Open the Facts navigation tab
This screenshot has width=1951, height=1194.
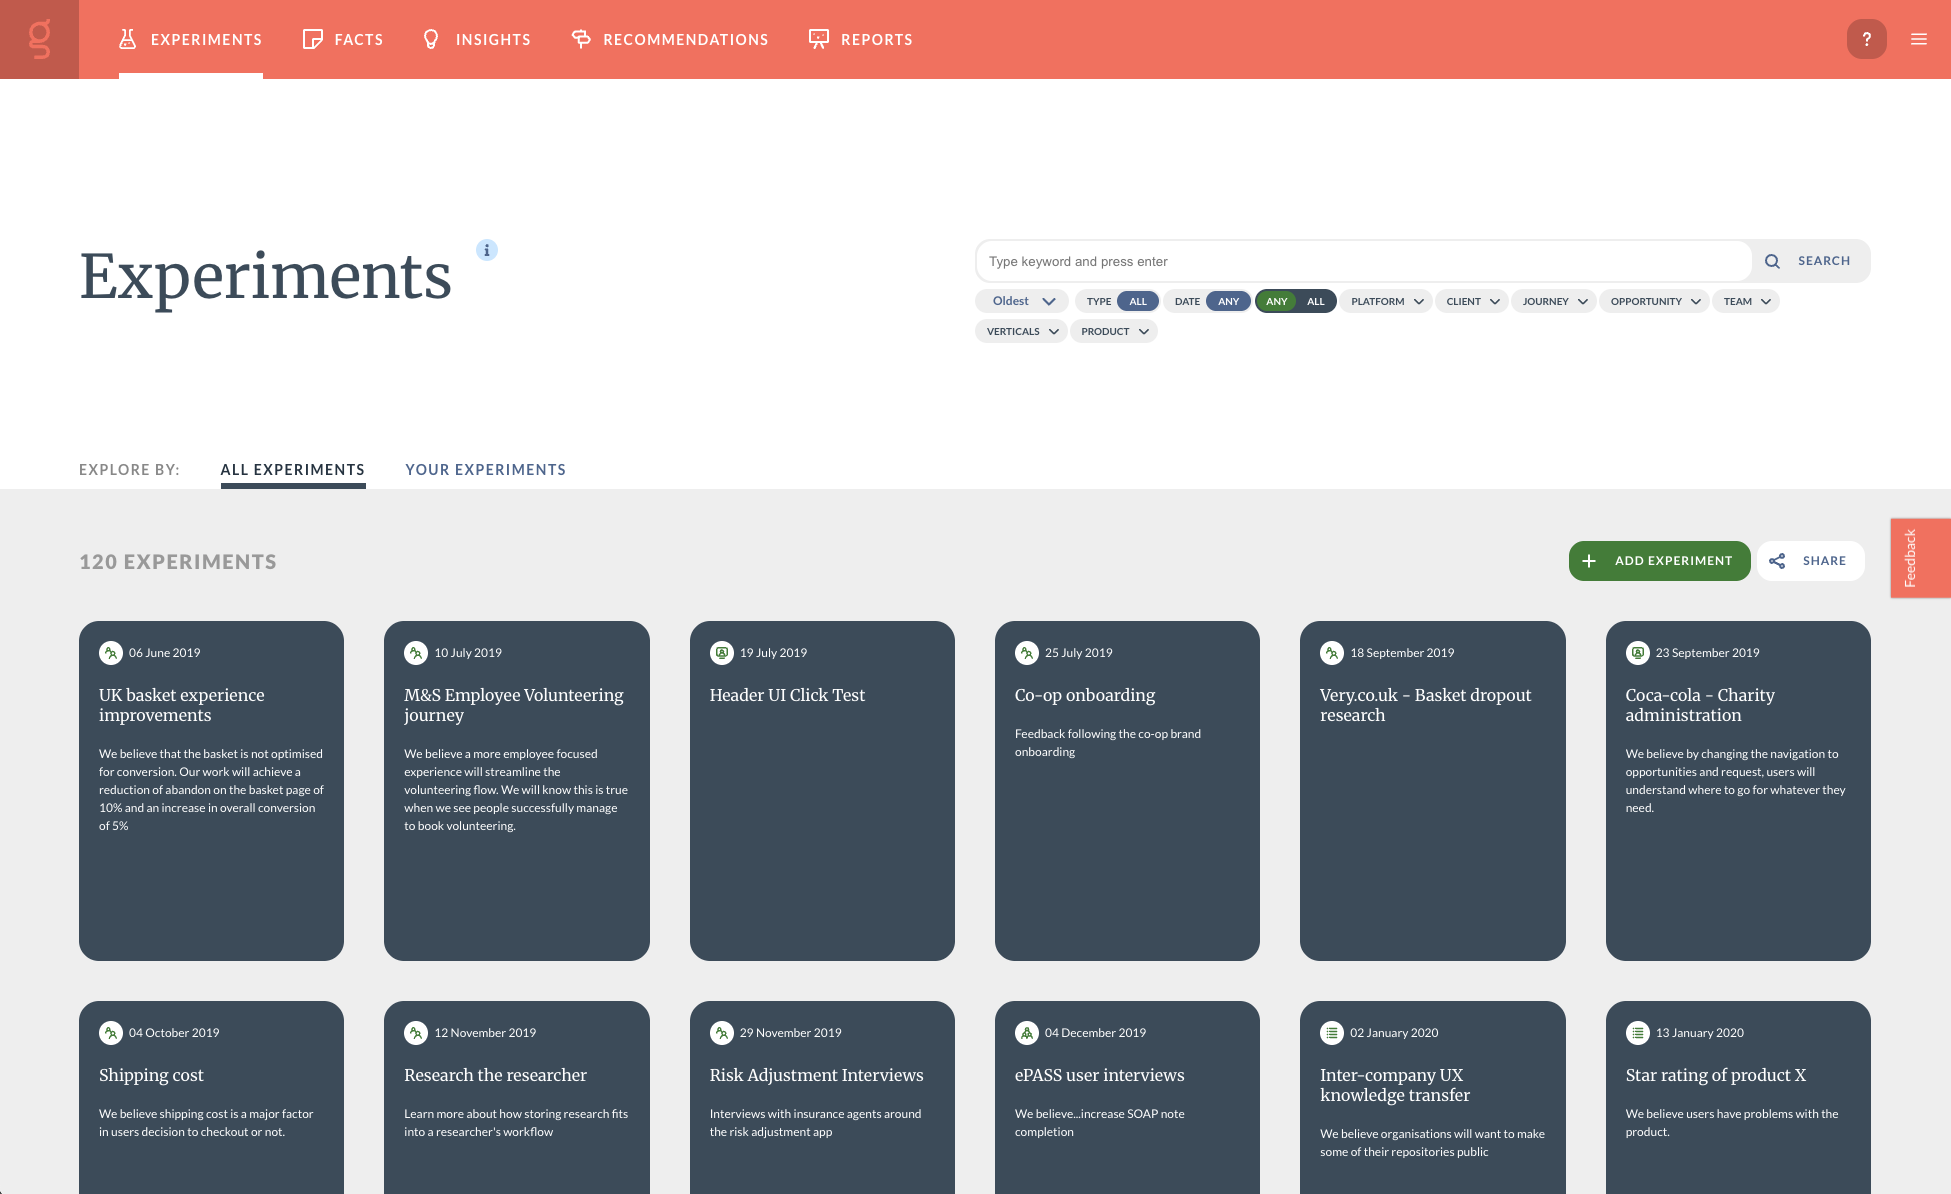click(x=343, y=39)
